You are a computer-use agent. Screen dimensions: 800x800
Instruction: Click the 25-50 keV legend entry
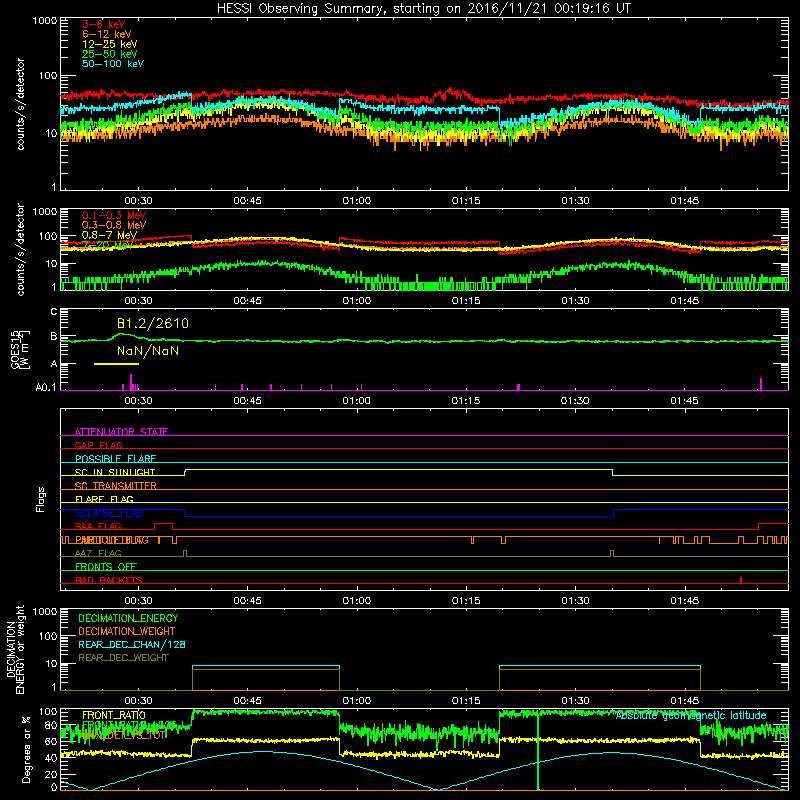click(x=110, y=54)
